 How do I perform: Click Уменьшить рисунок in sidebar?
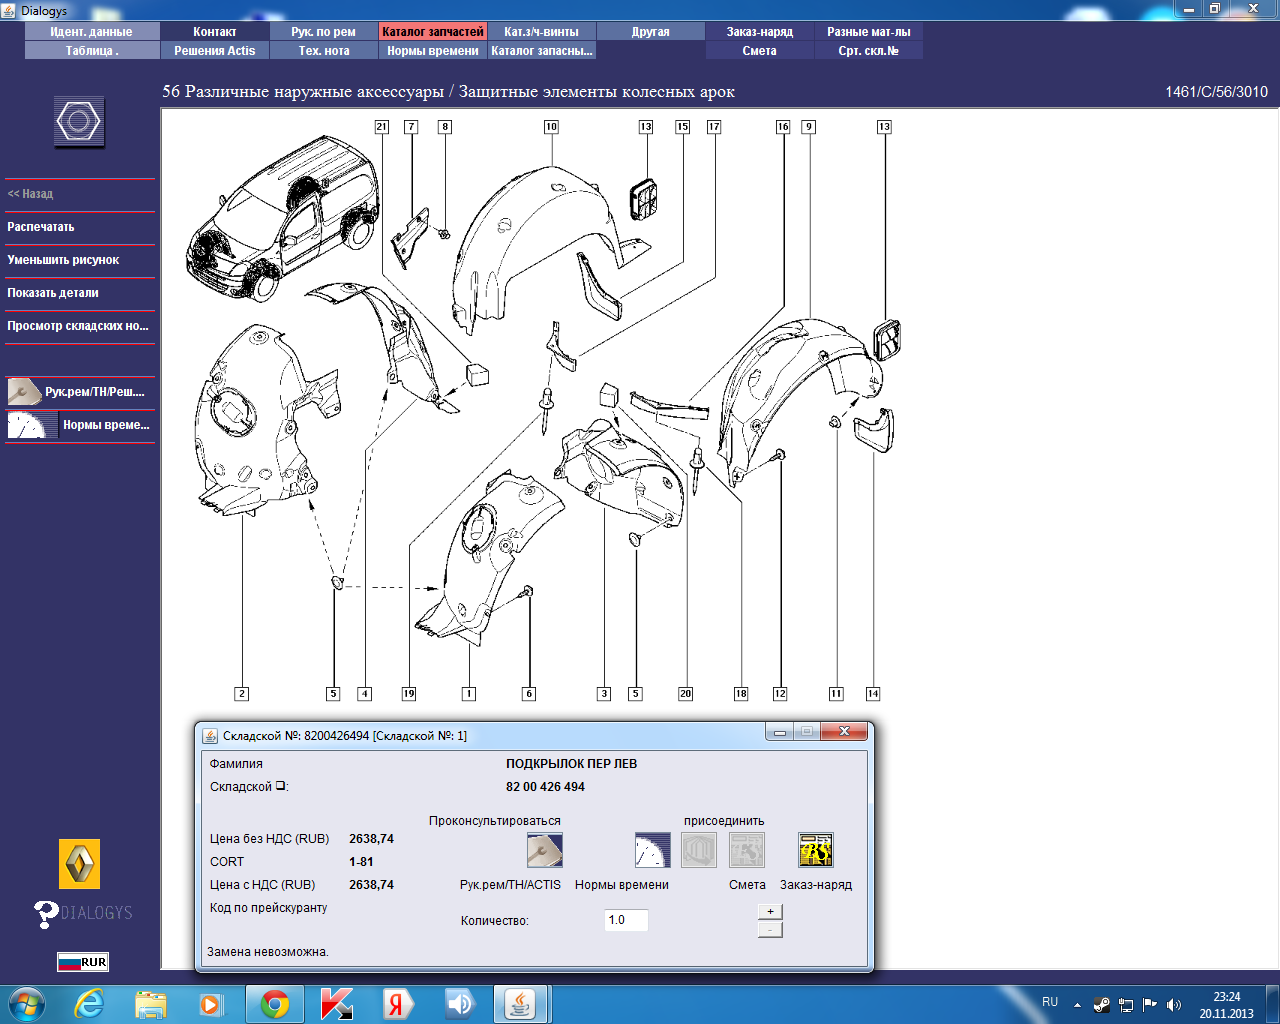pyautogui.click(x=63, y=260)
